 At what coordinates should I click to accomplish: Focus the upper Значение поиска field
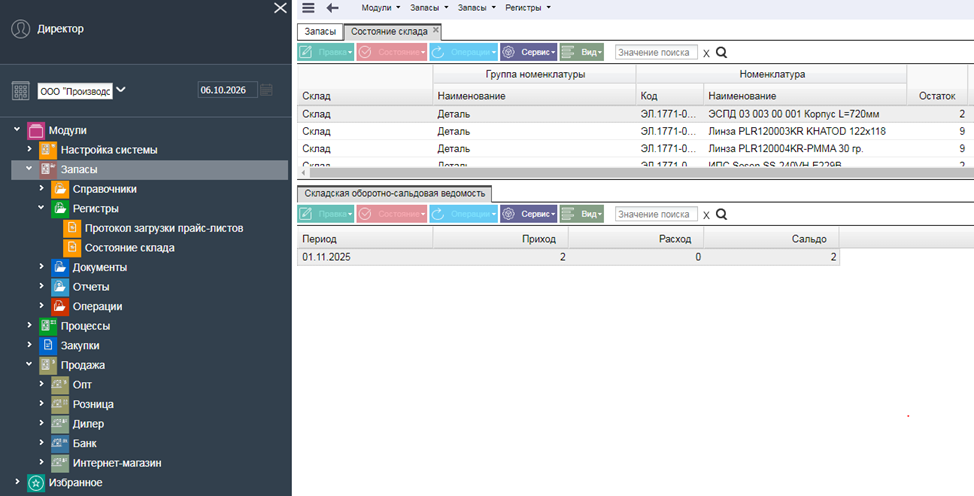(x=656, y=53)
